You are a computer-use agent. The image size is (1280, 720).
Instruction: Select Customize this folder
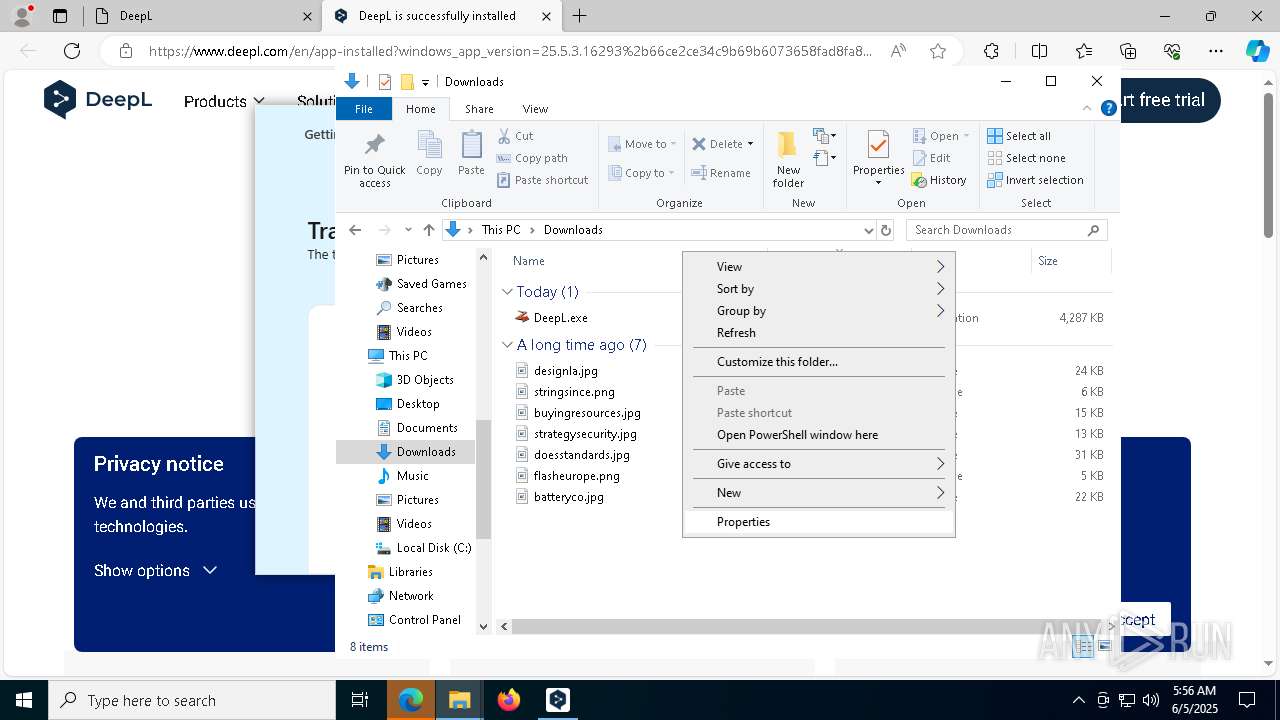click(819, 362)
